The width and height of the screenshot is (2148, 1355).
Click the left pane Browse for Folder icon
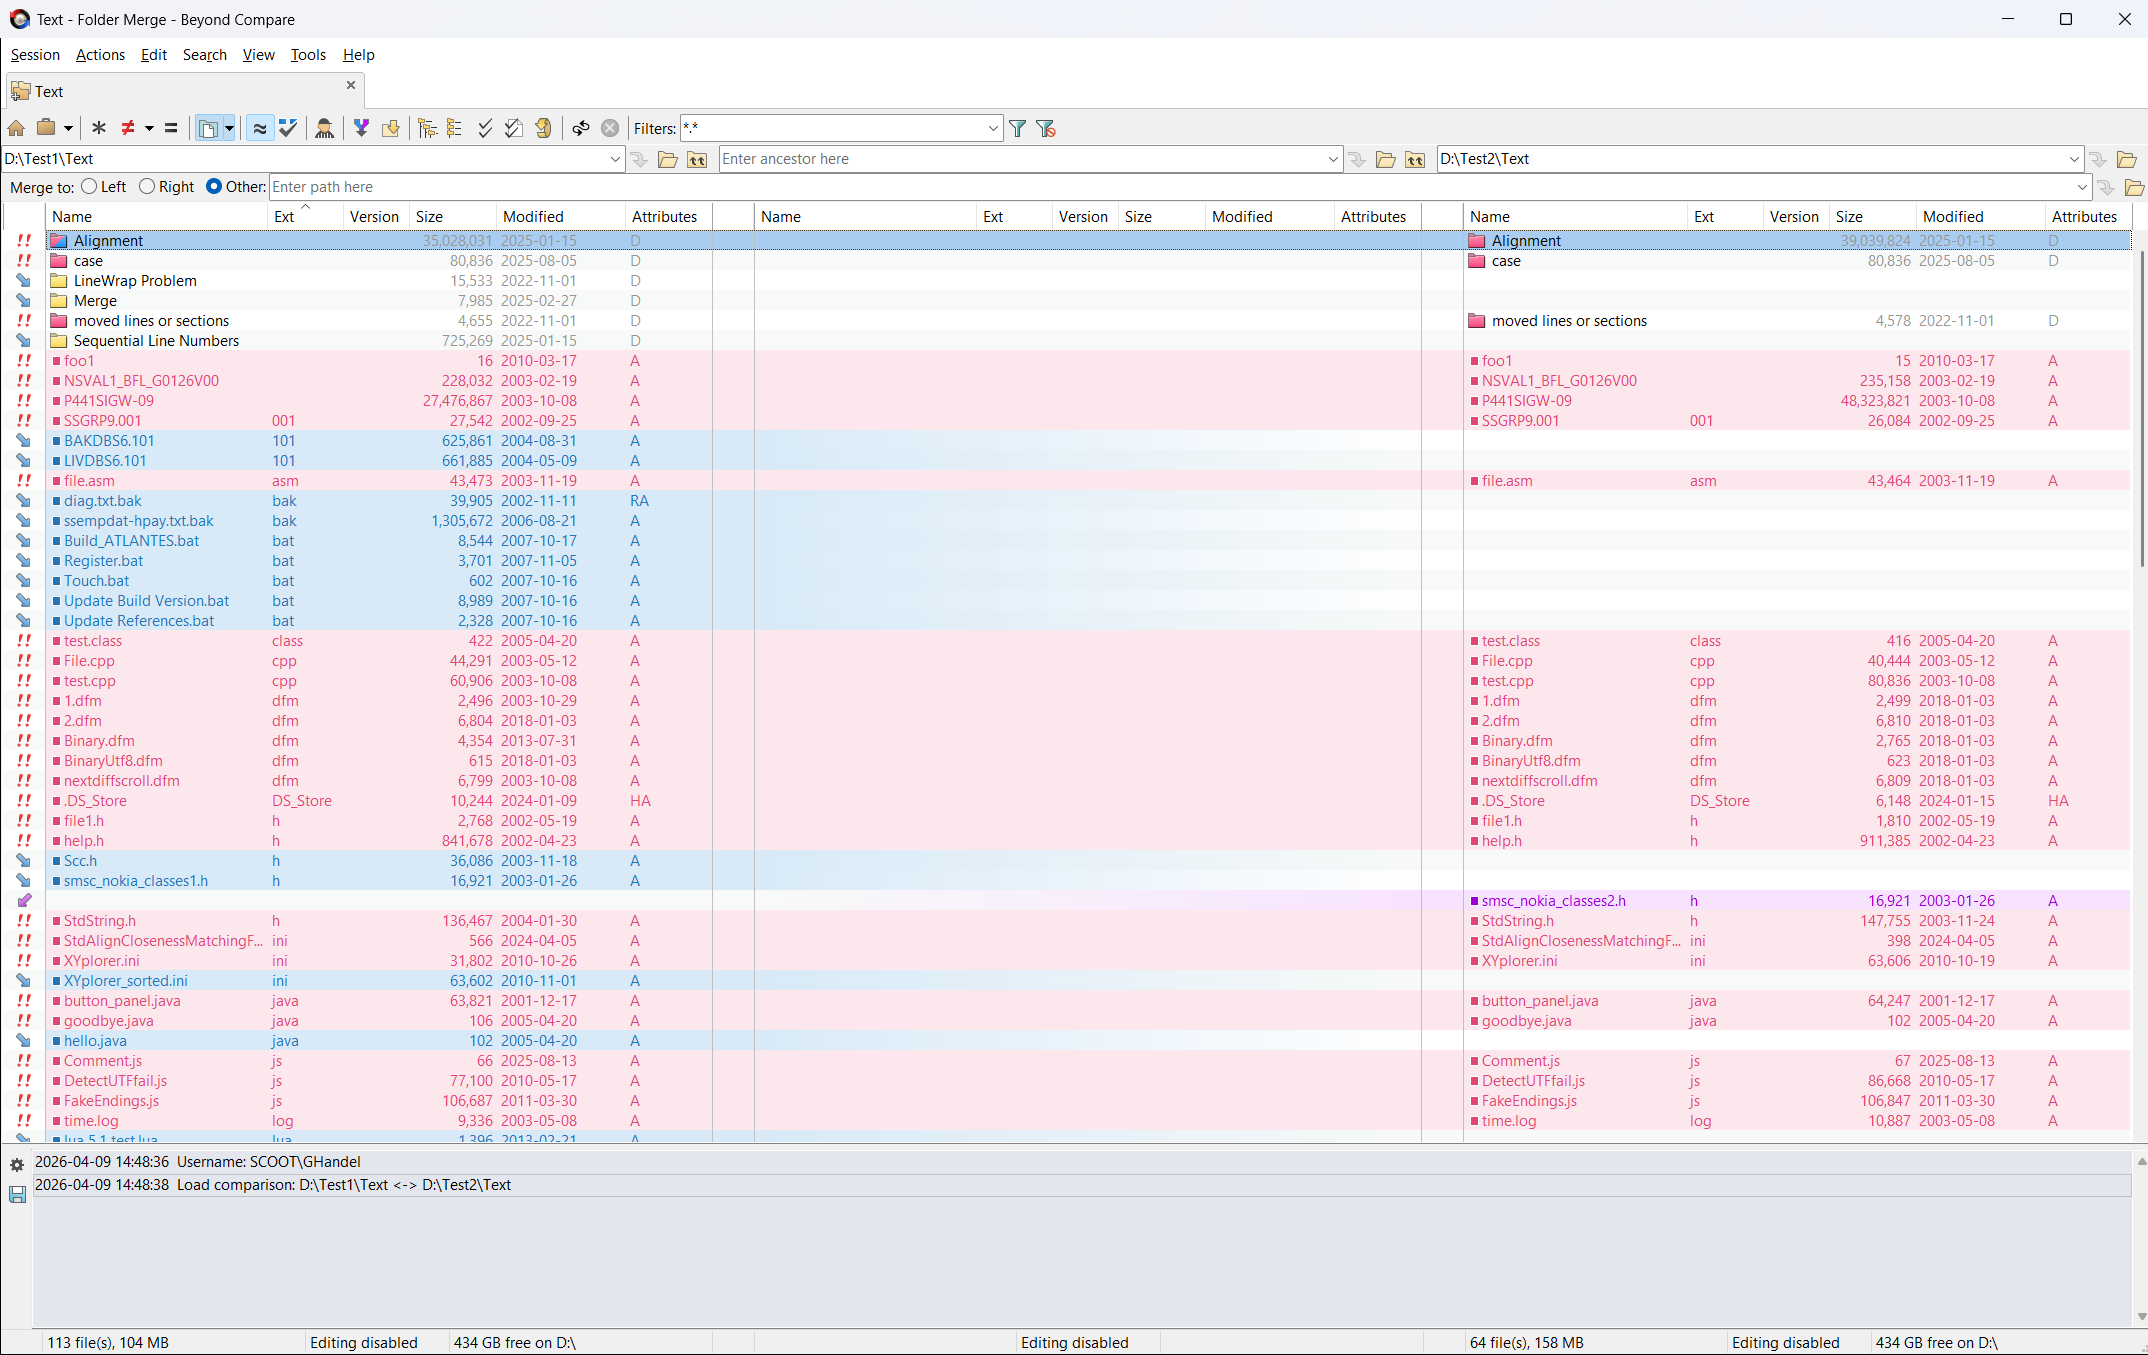[668, 159]
